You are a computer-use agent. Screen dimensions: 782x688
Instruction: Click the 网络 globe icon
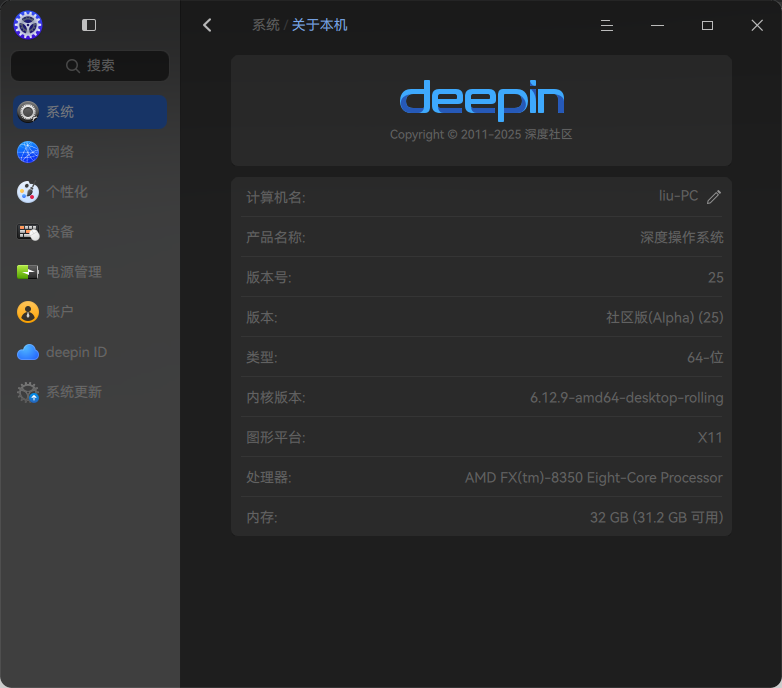coord(28,152)
